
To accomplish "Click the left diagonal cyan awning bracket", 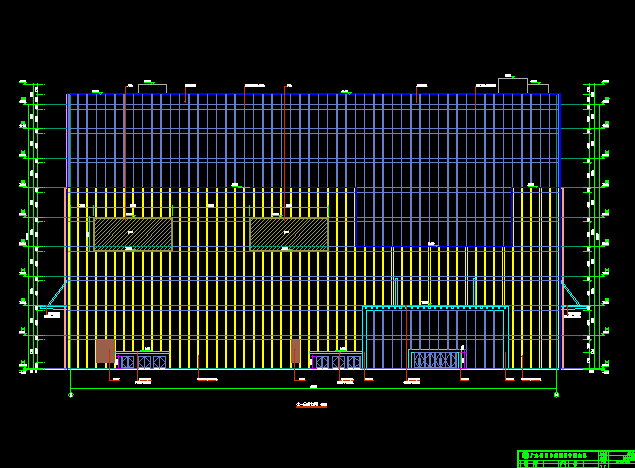I will pos(55,294).
